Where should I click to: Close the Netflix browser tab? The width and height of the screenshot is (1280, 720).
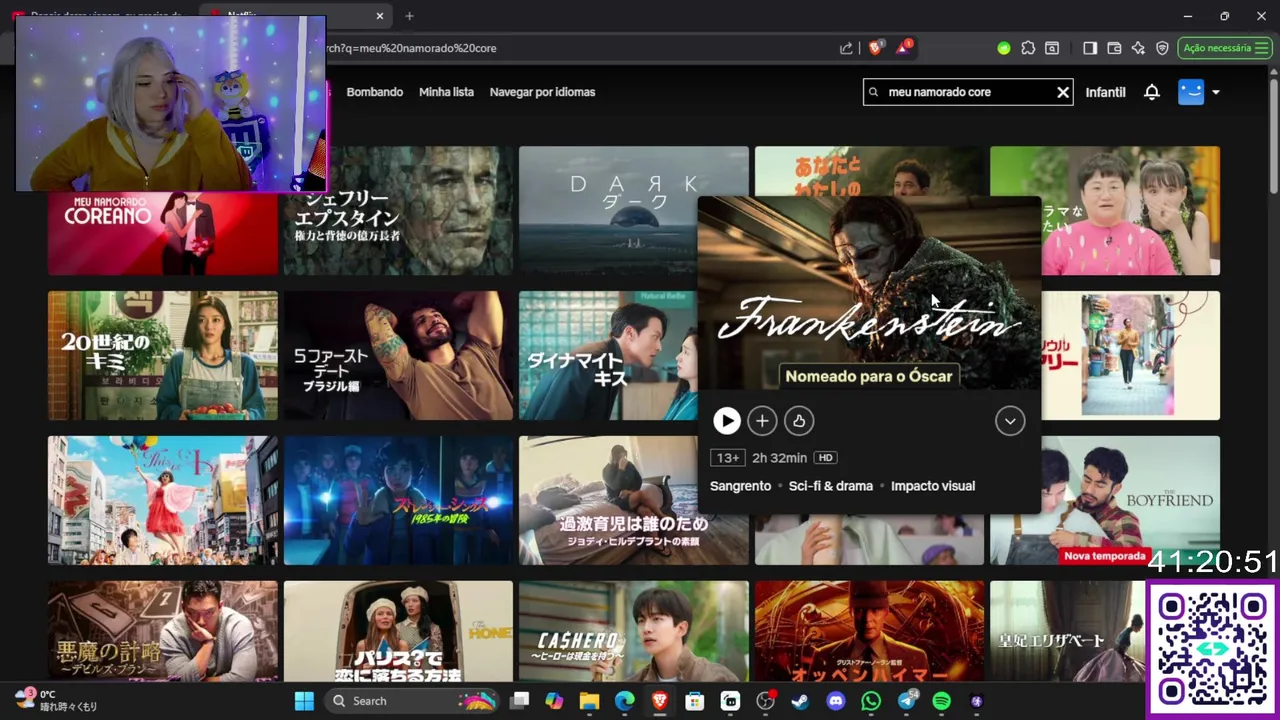point(380,16)
